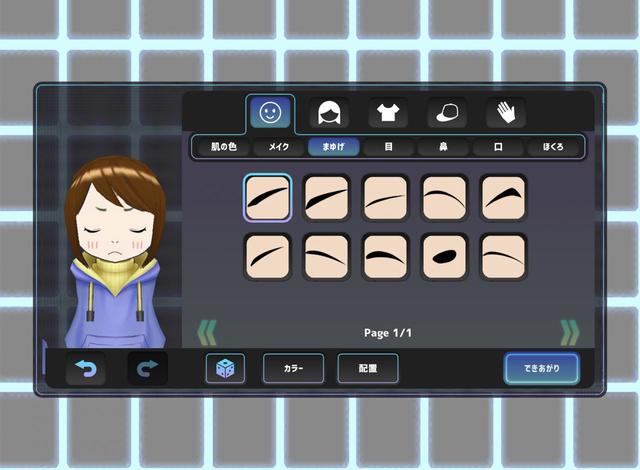Open the cap accessories category tab
The width and height of the screenshot is (640, 470).
(447, 113)
